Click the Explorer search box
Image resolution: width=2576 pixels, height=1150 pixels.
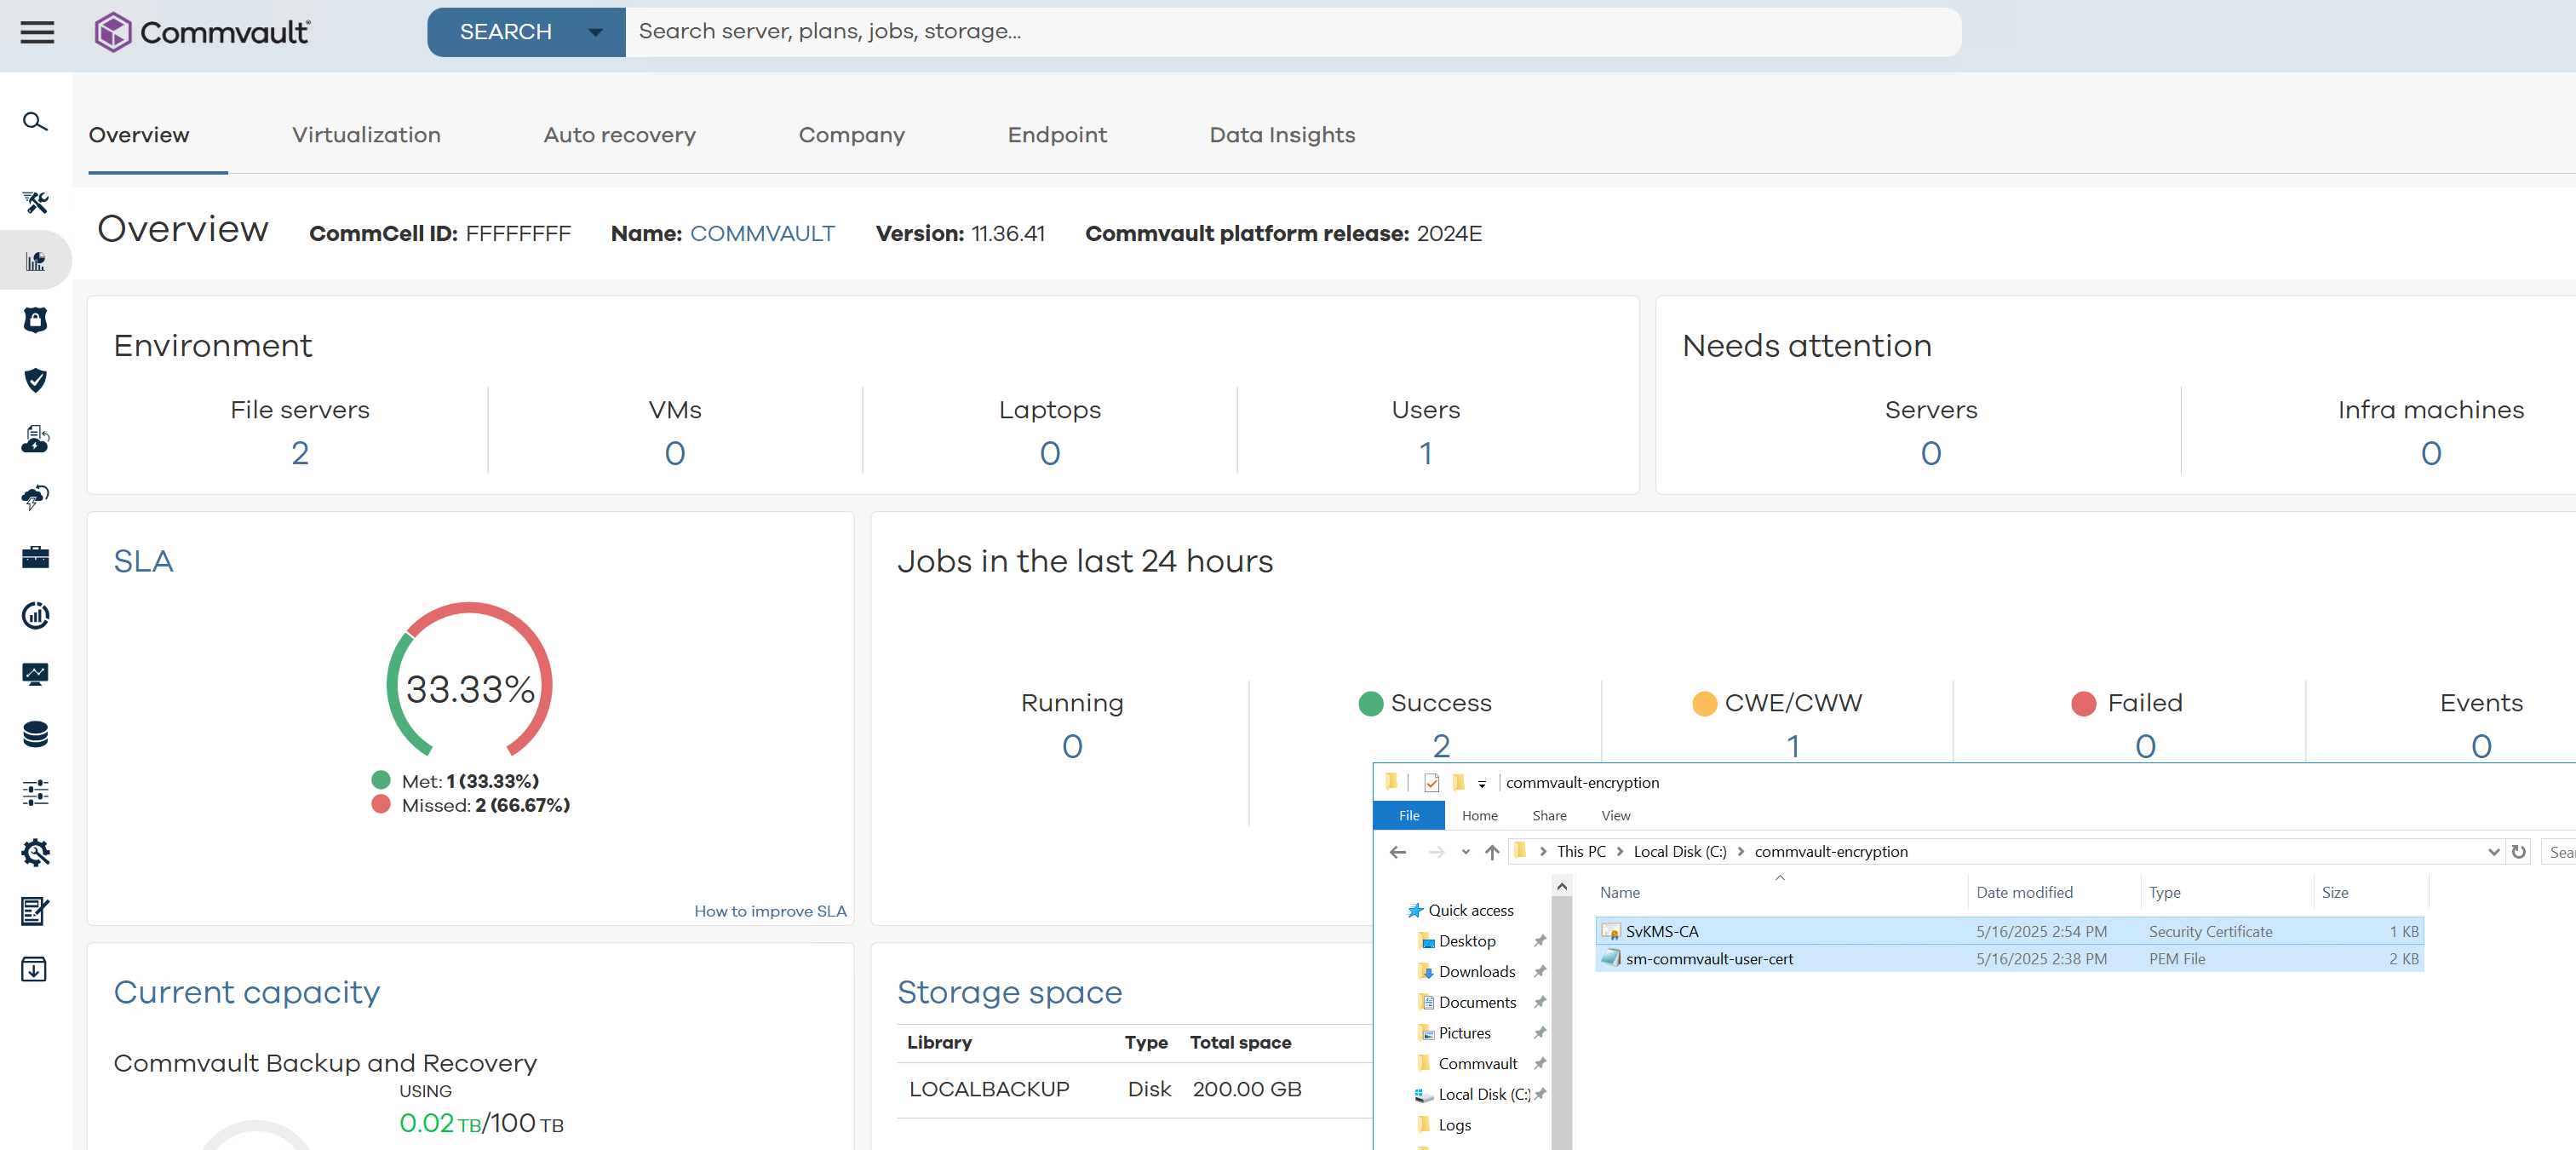coord(2559,852)
